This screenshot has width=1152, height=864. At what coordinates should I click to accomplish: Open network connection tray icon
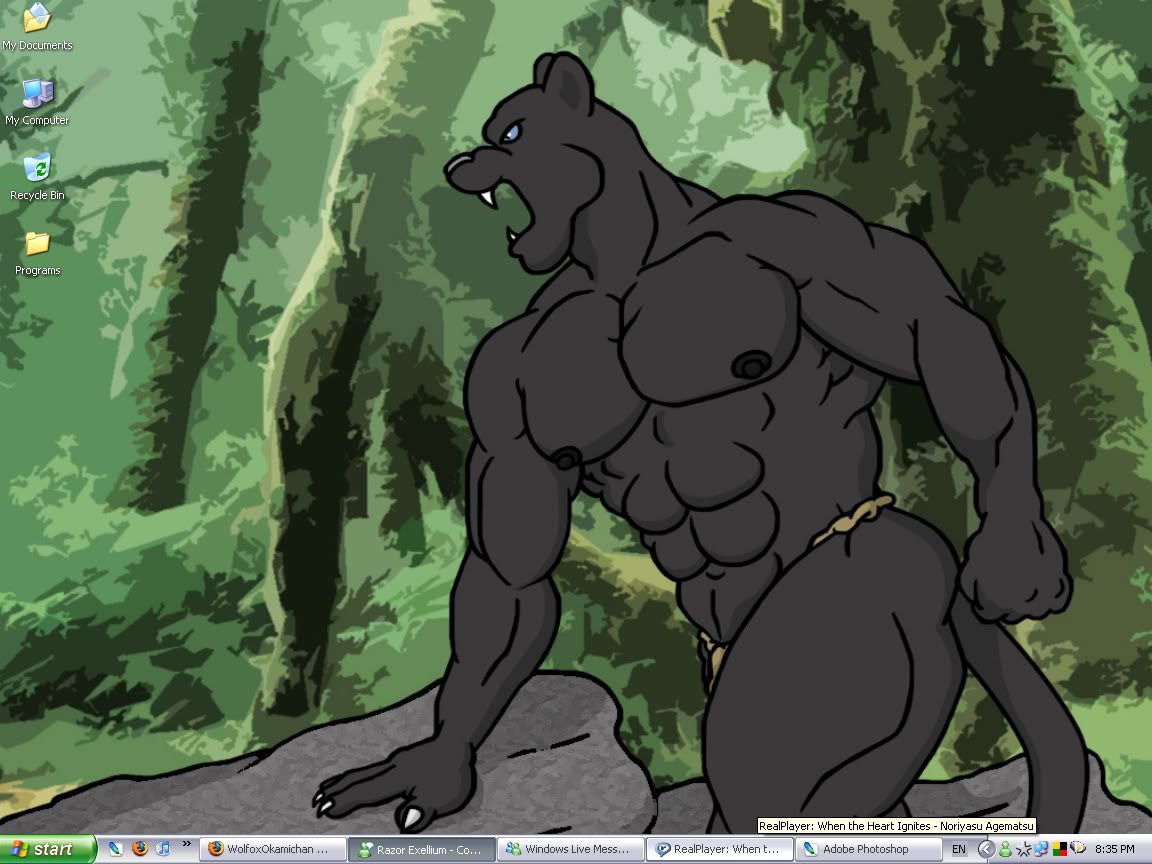[1040, 850]
